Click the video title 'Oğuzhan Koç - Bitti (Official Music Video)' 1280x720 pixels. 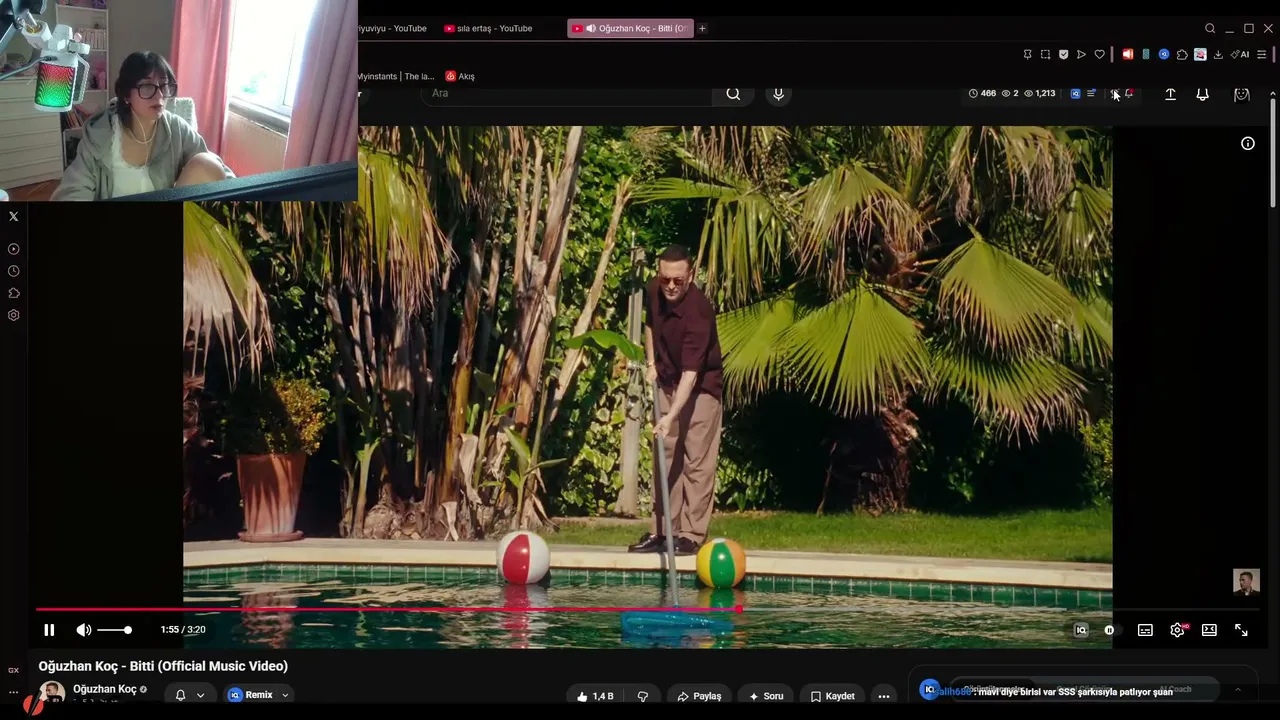click(x=163, y=666)
